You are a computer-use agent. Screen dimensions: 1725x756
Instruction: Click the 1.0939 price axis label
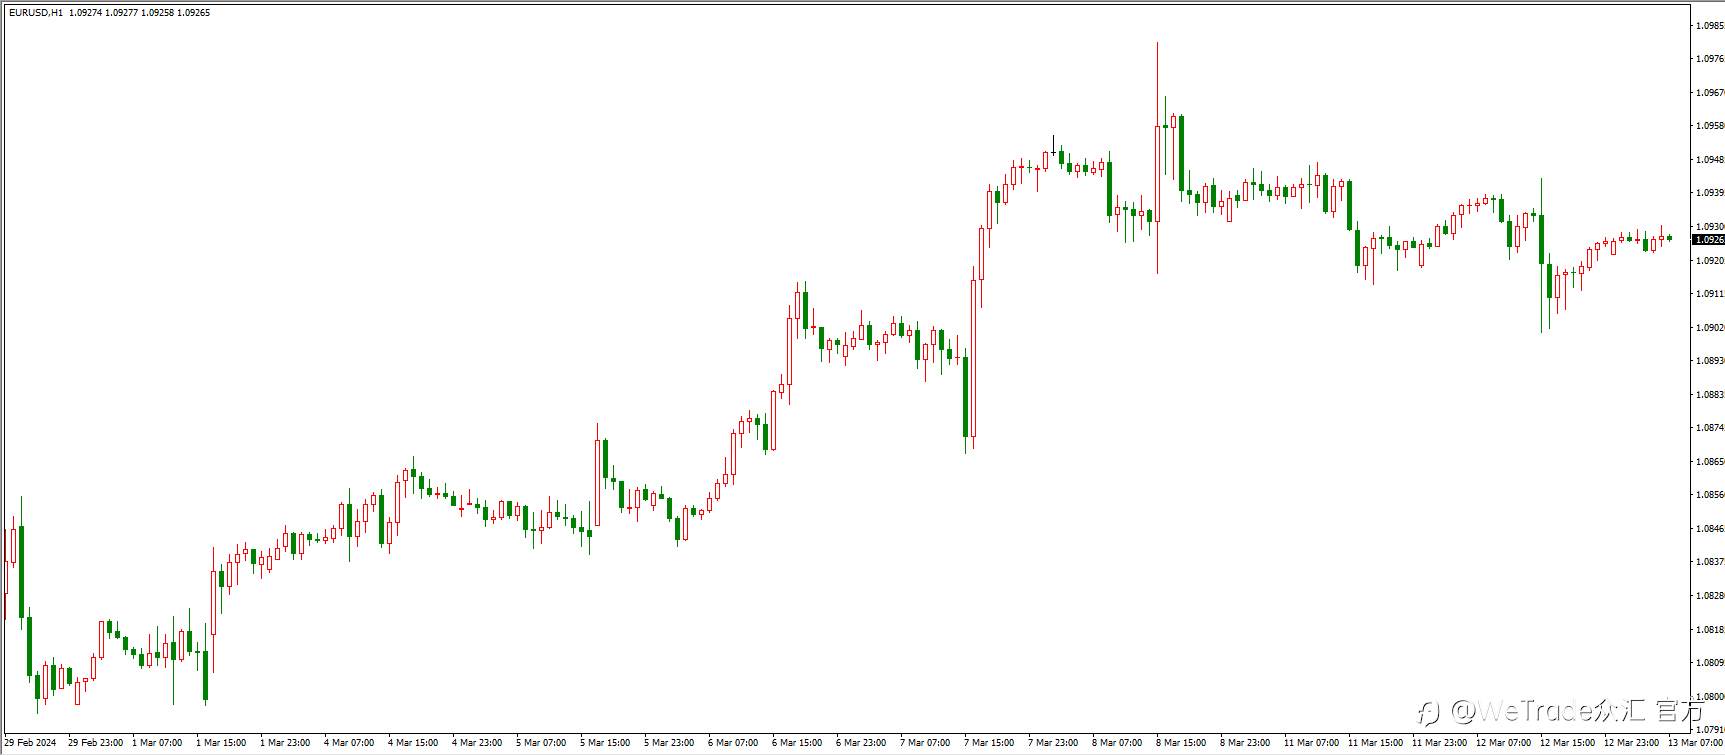(1710, 193)
